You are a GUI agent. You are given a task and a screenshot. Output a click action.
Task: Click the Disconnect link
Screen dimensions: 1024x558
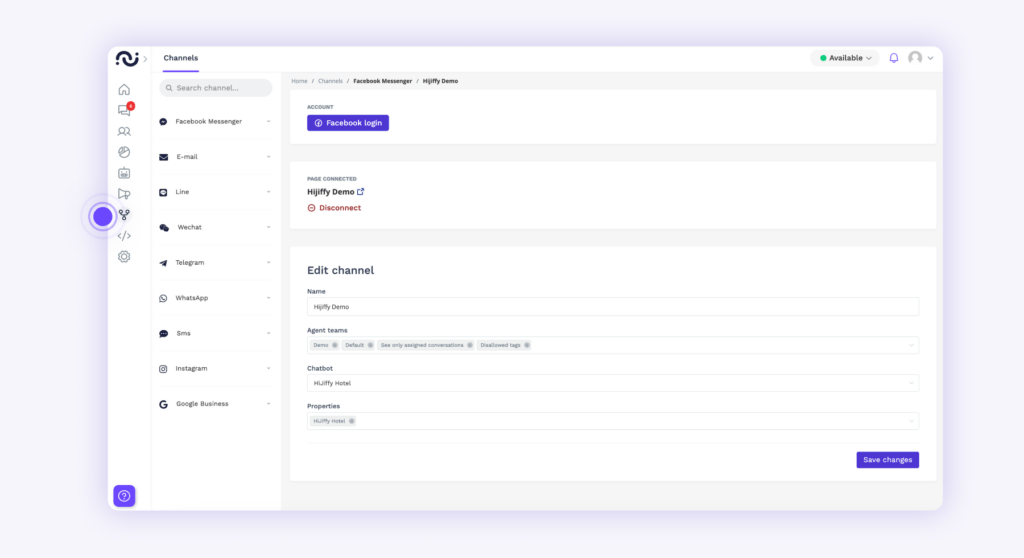pos(335,208)
